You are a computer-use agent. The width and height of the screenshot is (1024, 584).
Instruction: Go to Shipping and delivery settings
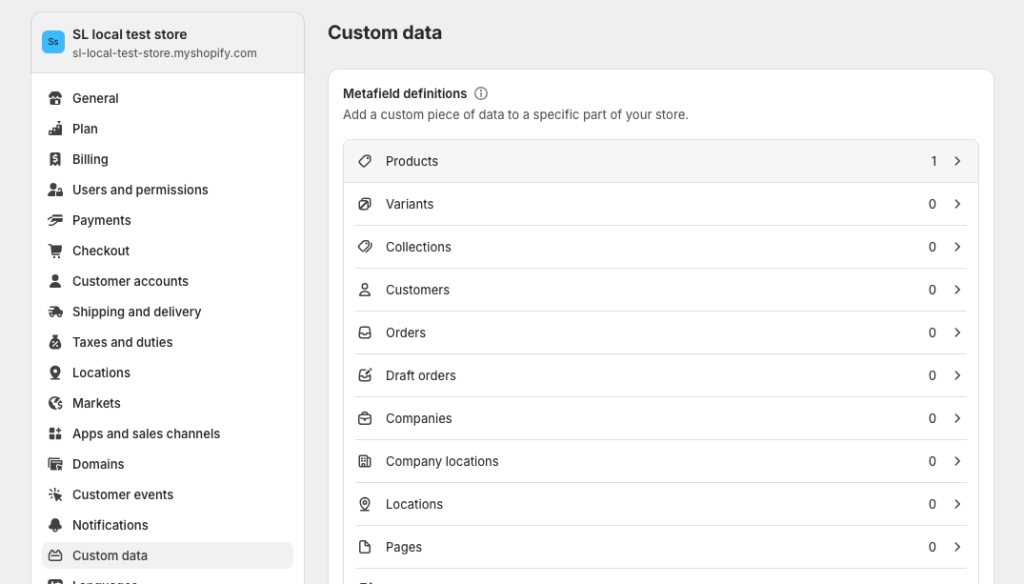point(136,312)
